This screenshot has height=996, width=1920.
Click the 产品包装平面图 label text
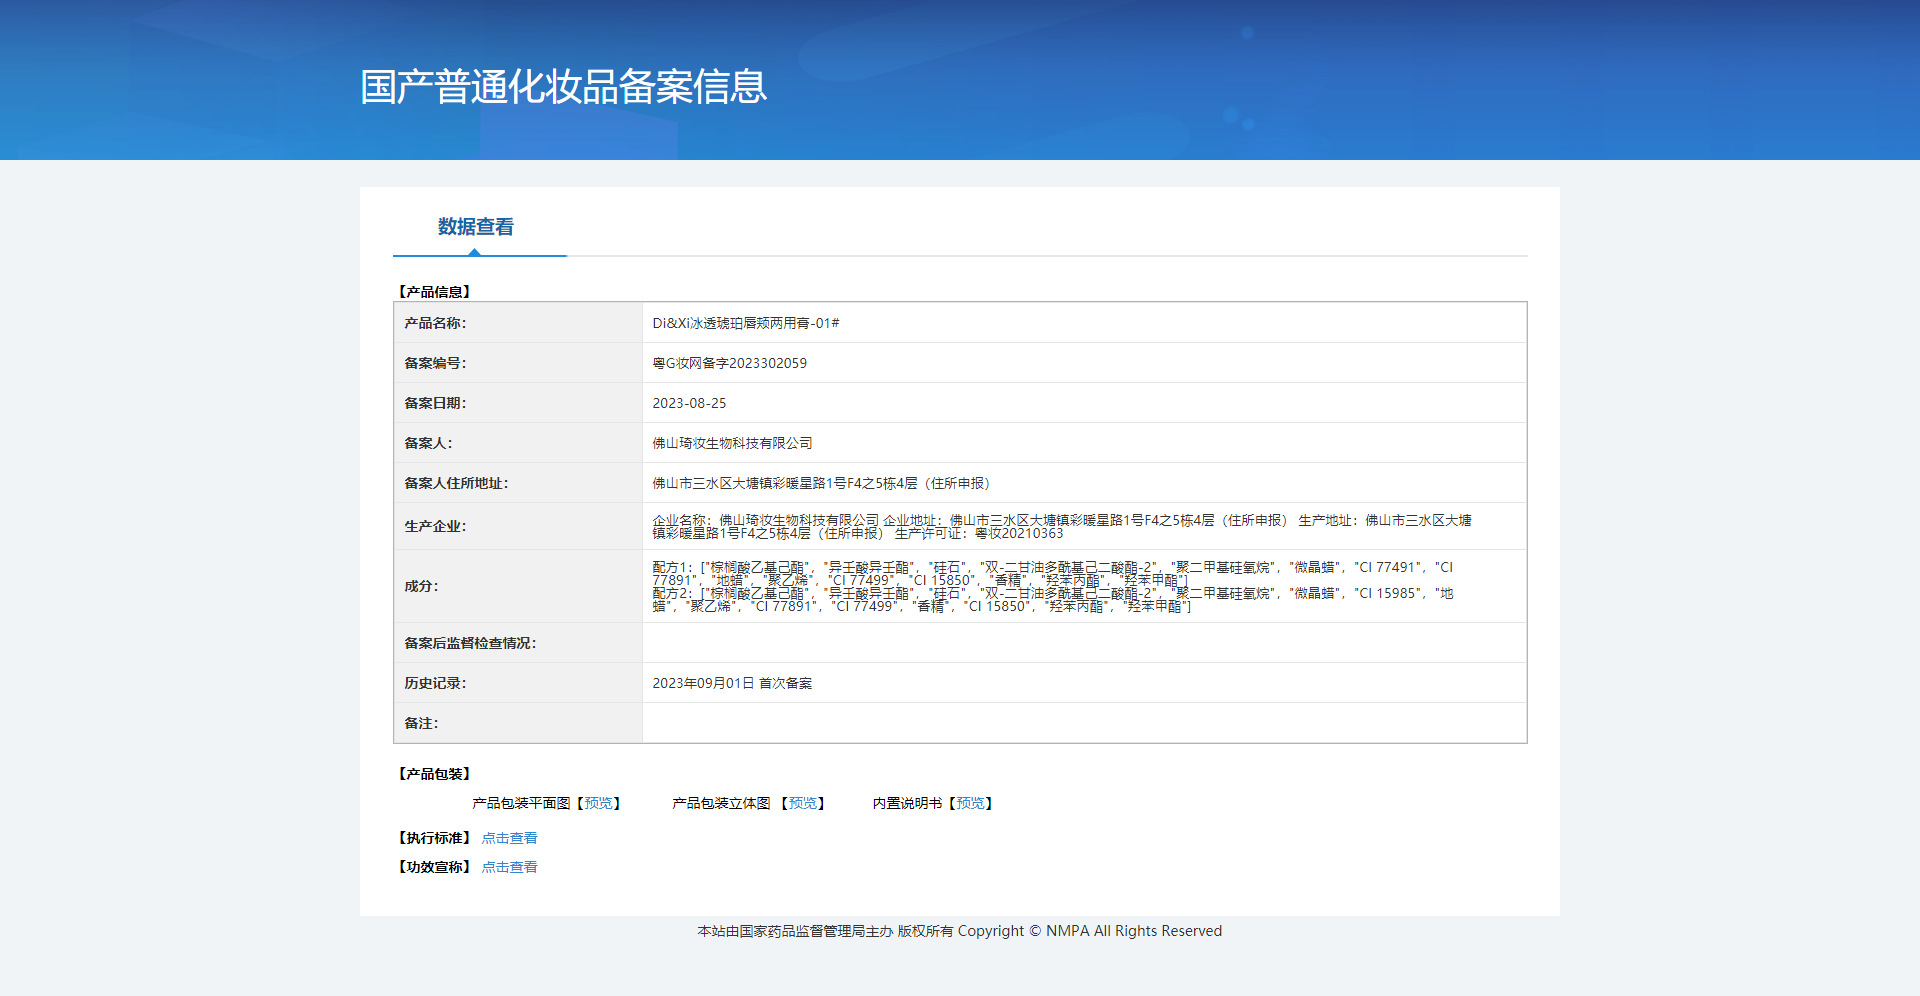pos(521,803)
